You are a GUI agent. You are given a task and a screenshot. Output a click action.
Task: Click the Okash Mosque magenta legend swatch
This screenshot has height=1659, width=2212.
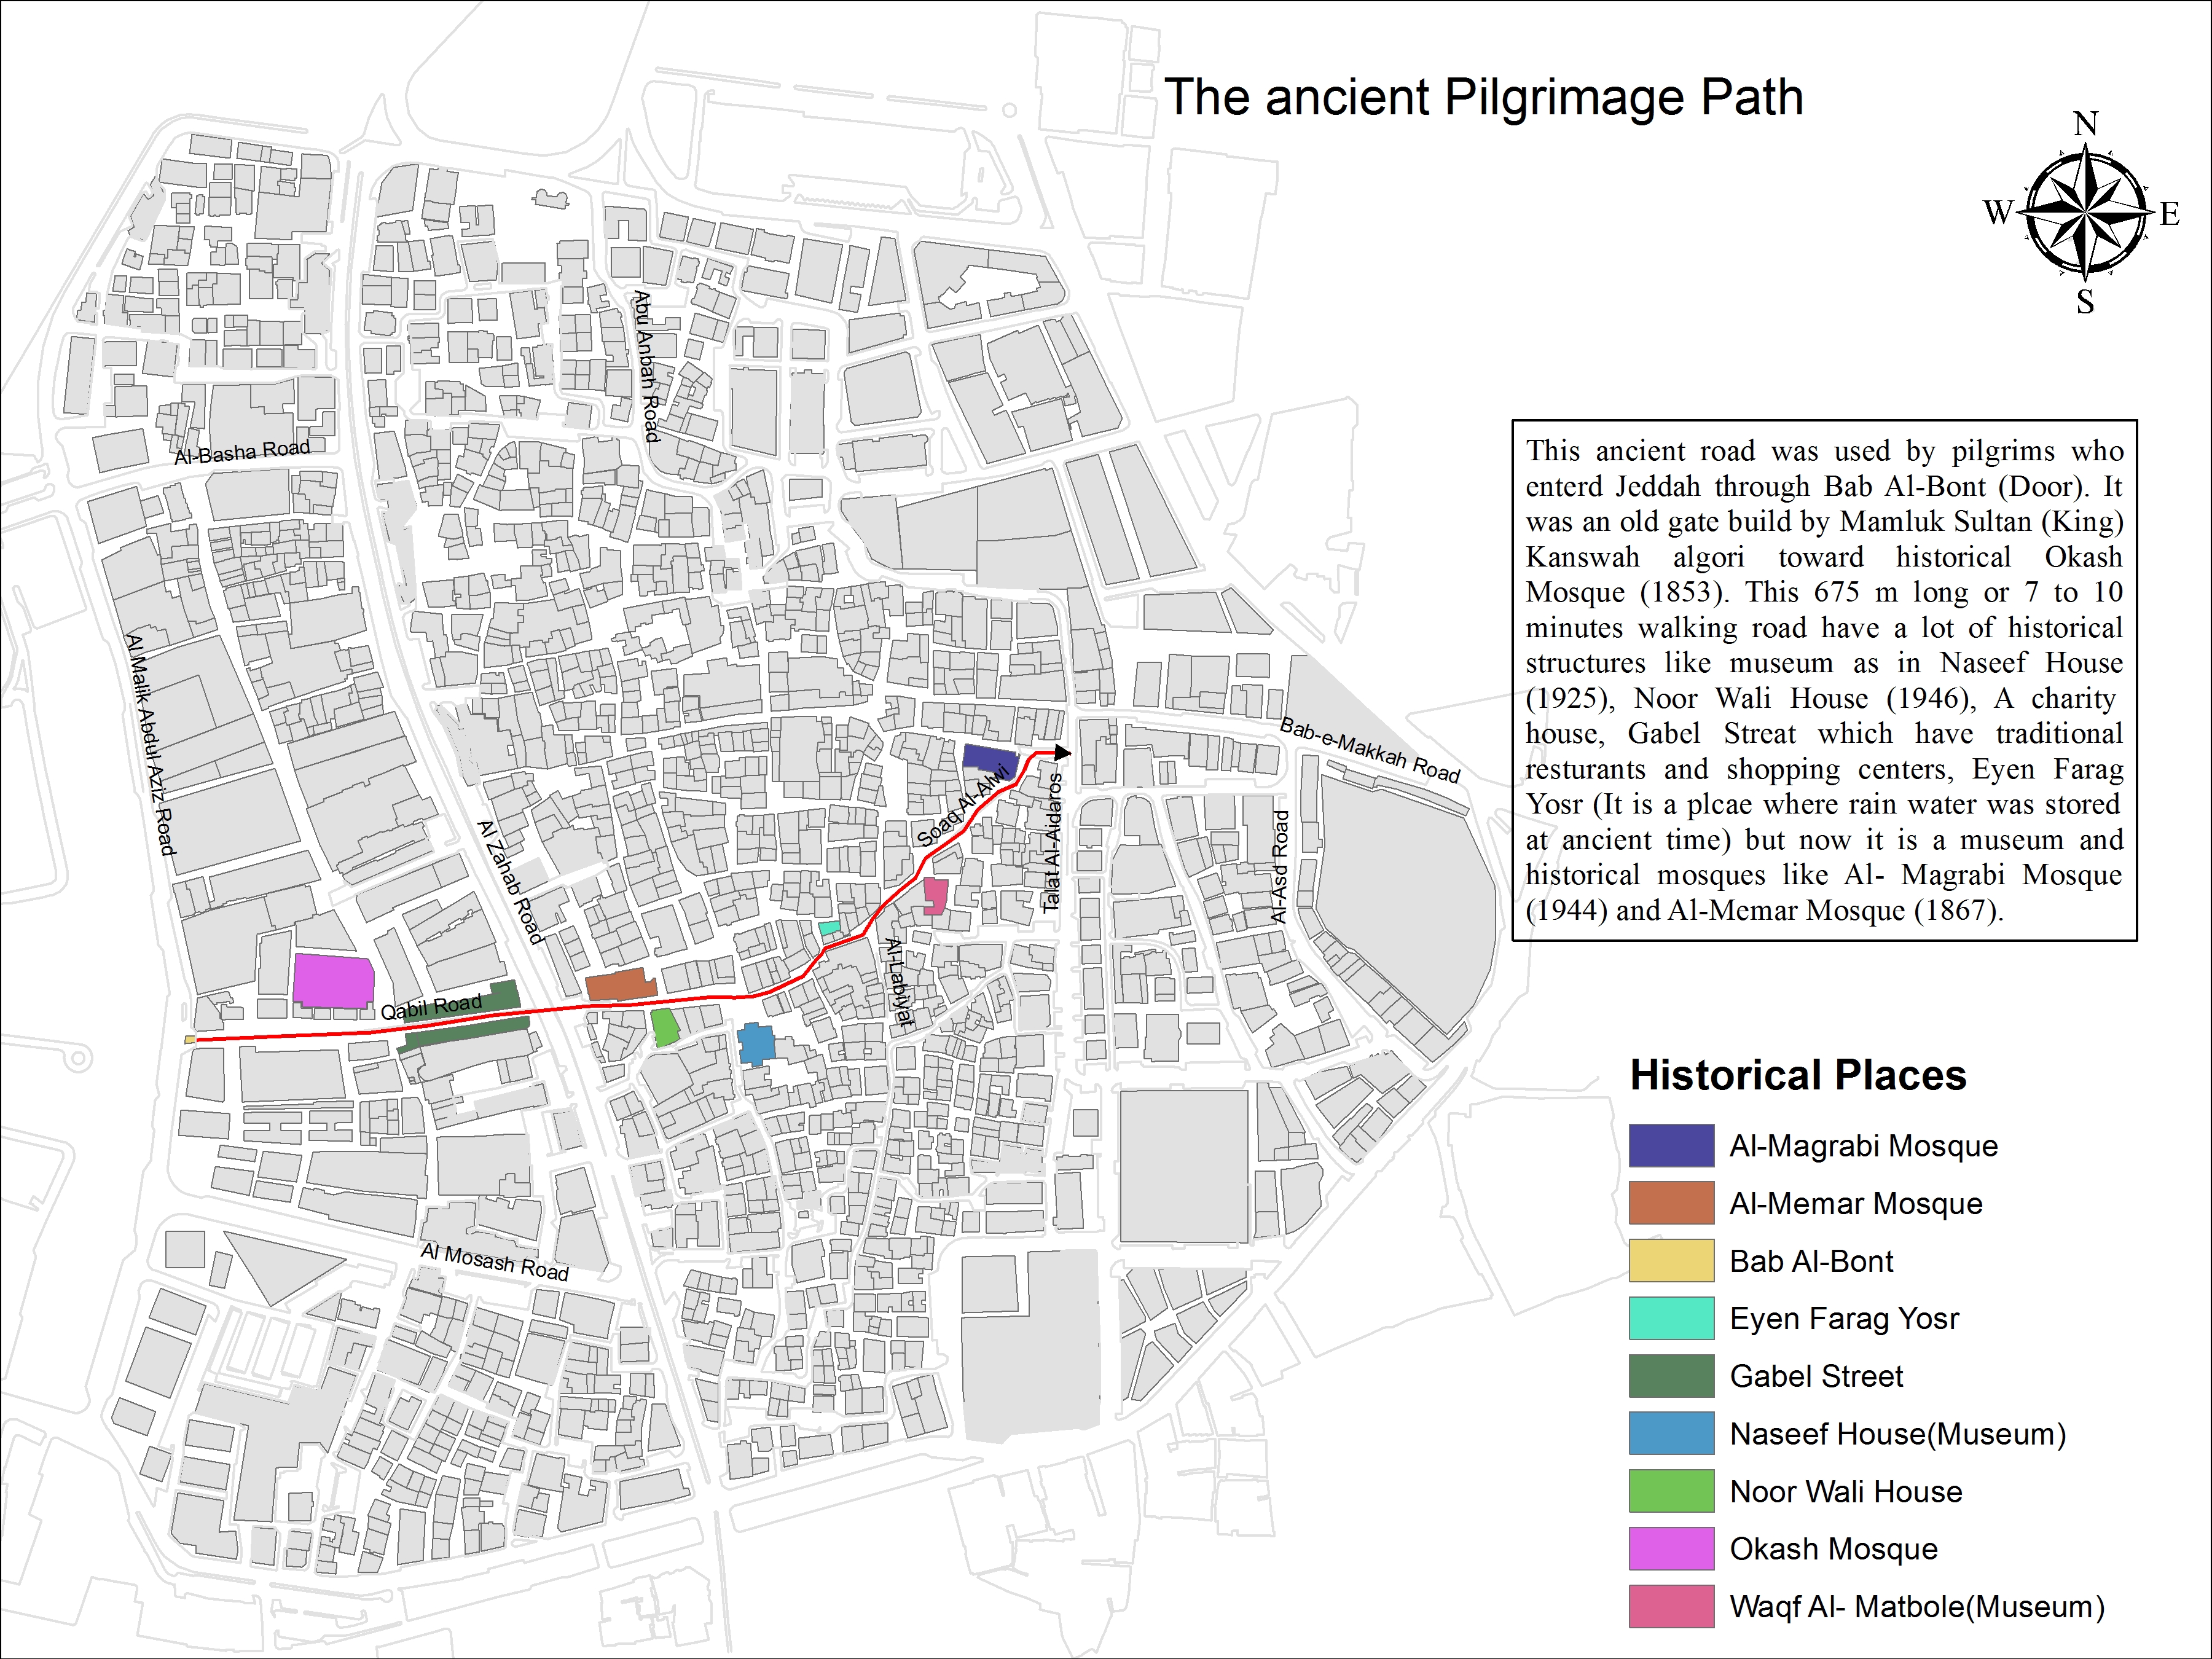point(1671,1548)
